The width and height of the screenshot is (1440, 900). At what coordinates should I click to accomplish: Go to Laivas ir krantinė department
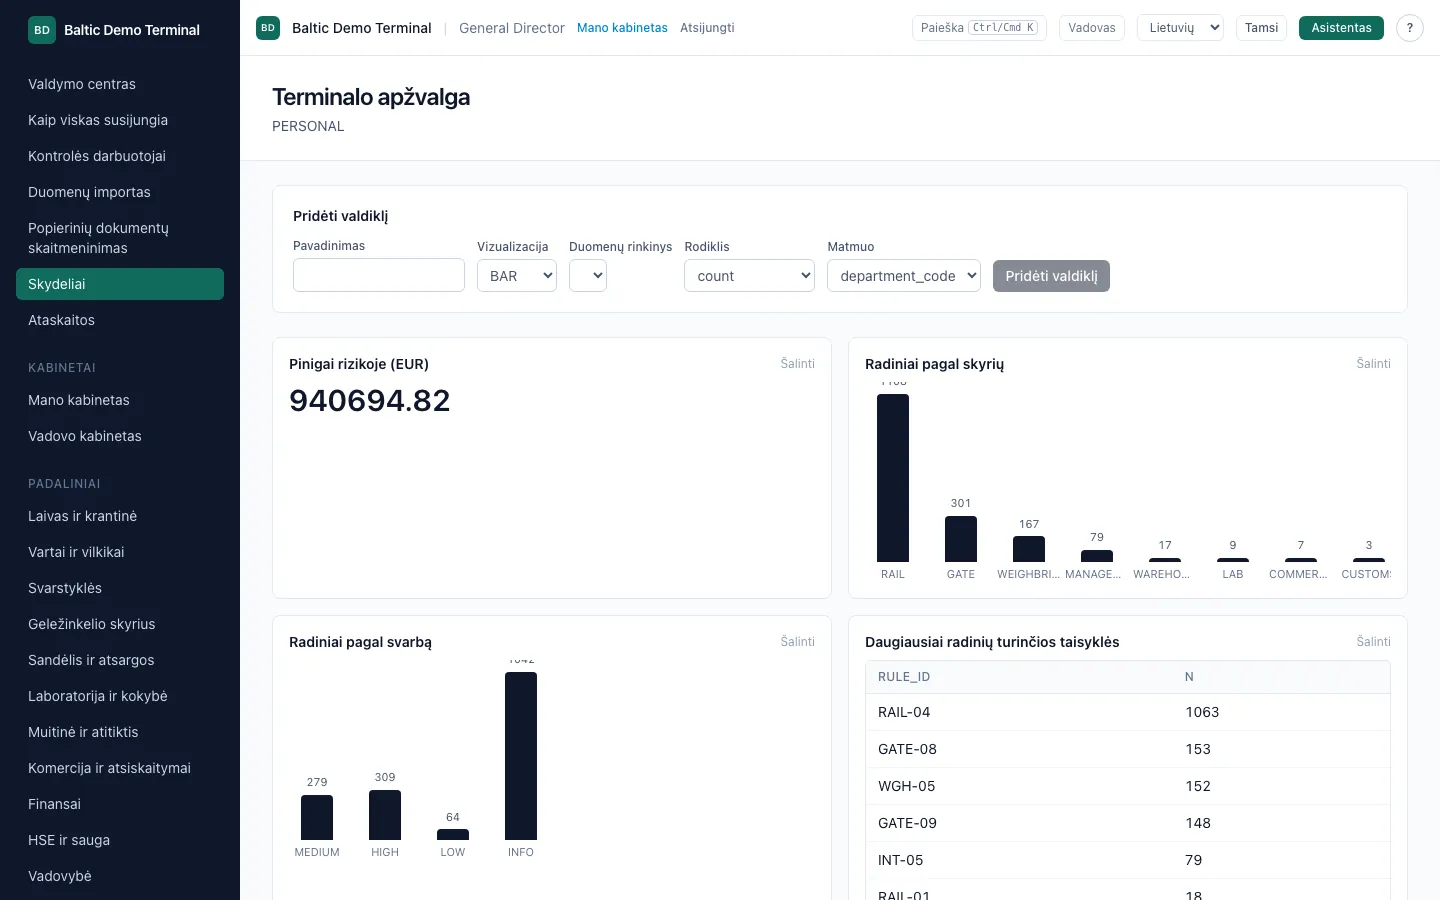[120, 516]
